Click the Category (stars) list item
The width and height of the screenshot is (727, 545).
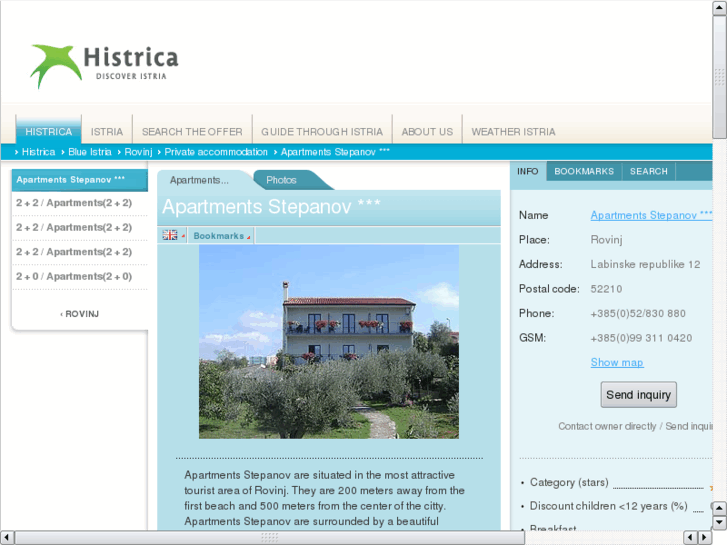pos(569,482)
